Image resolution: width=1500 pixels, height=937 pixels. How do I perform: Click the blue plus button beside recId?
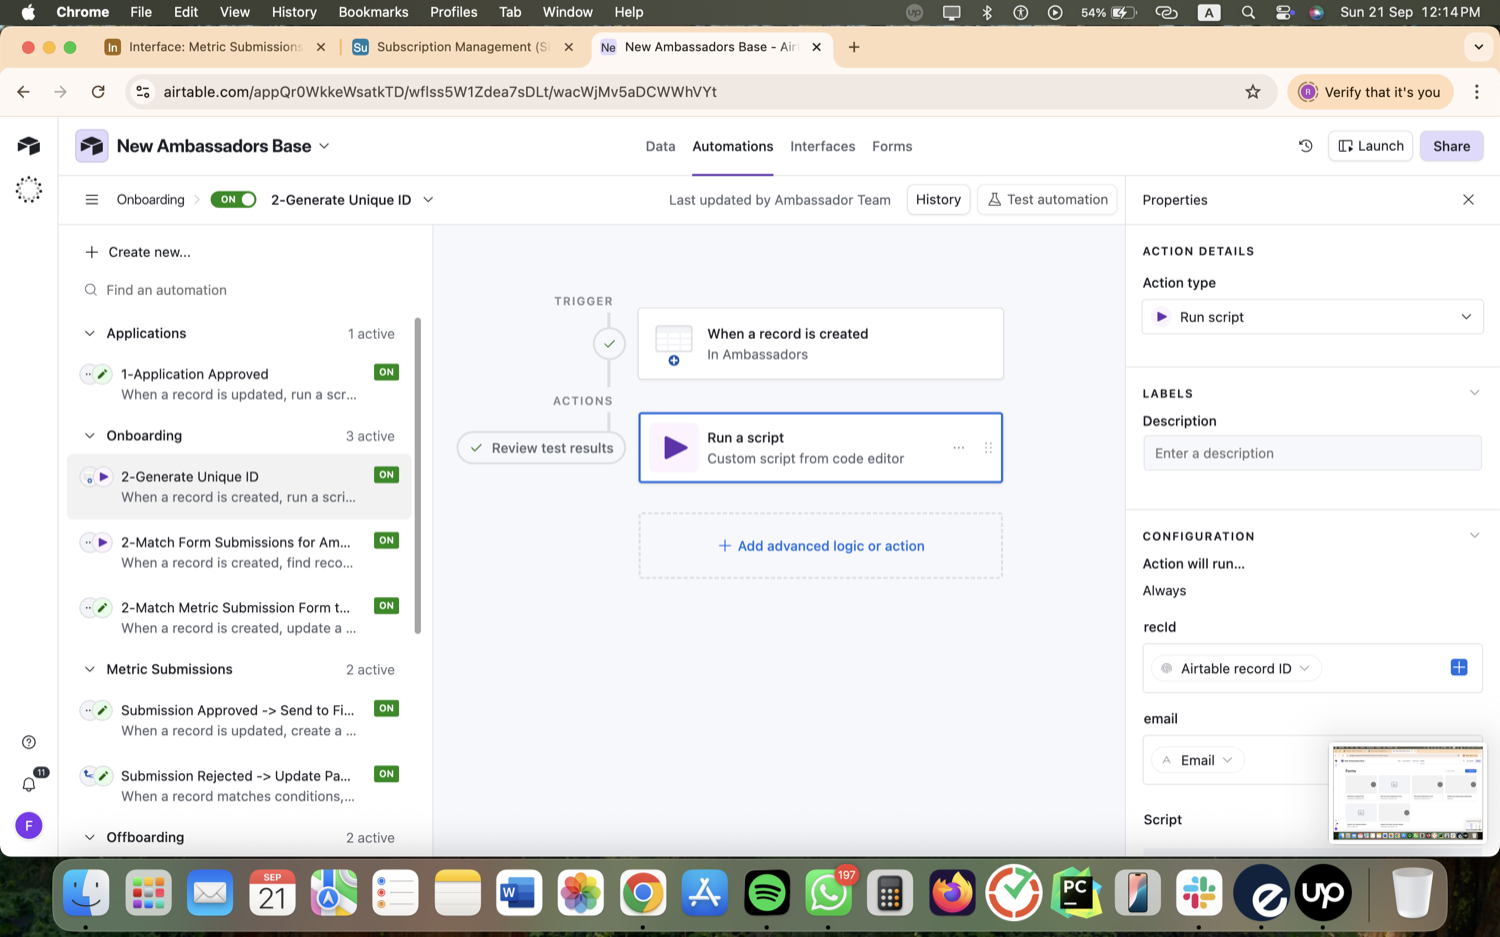click(1459, 667)
